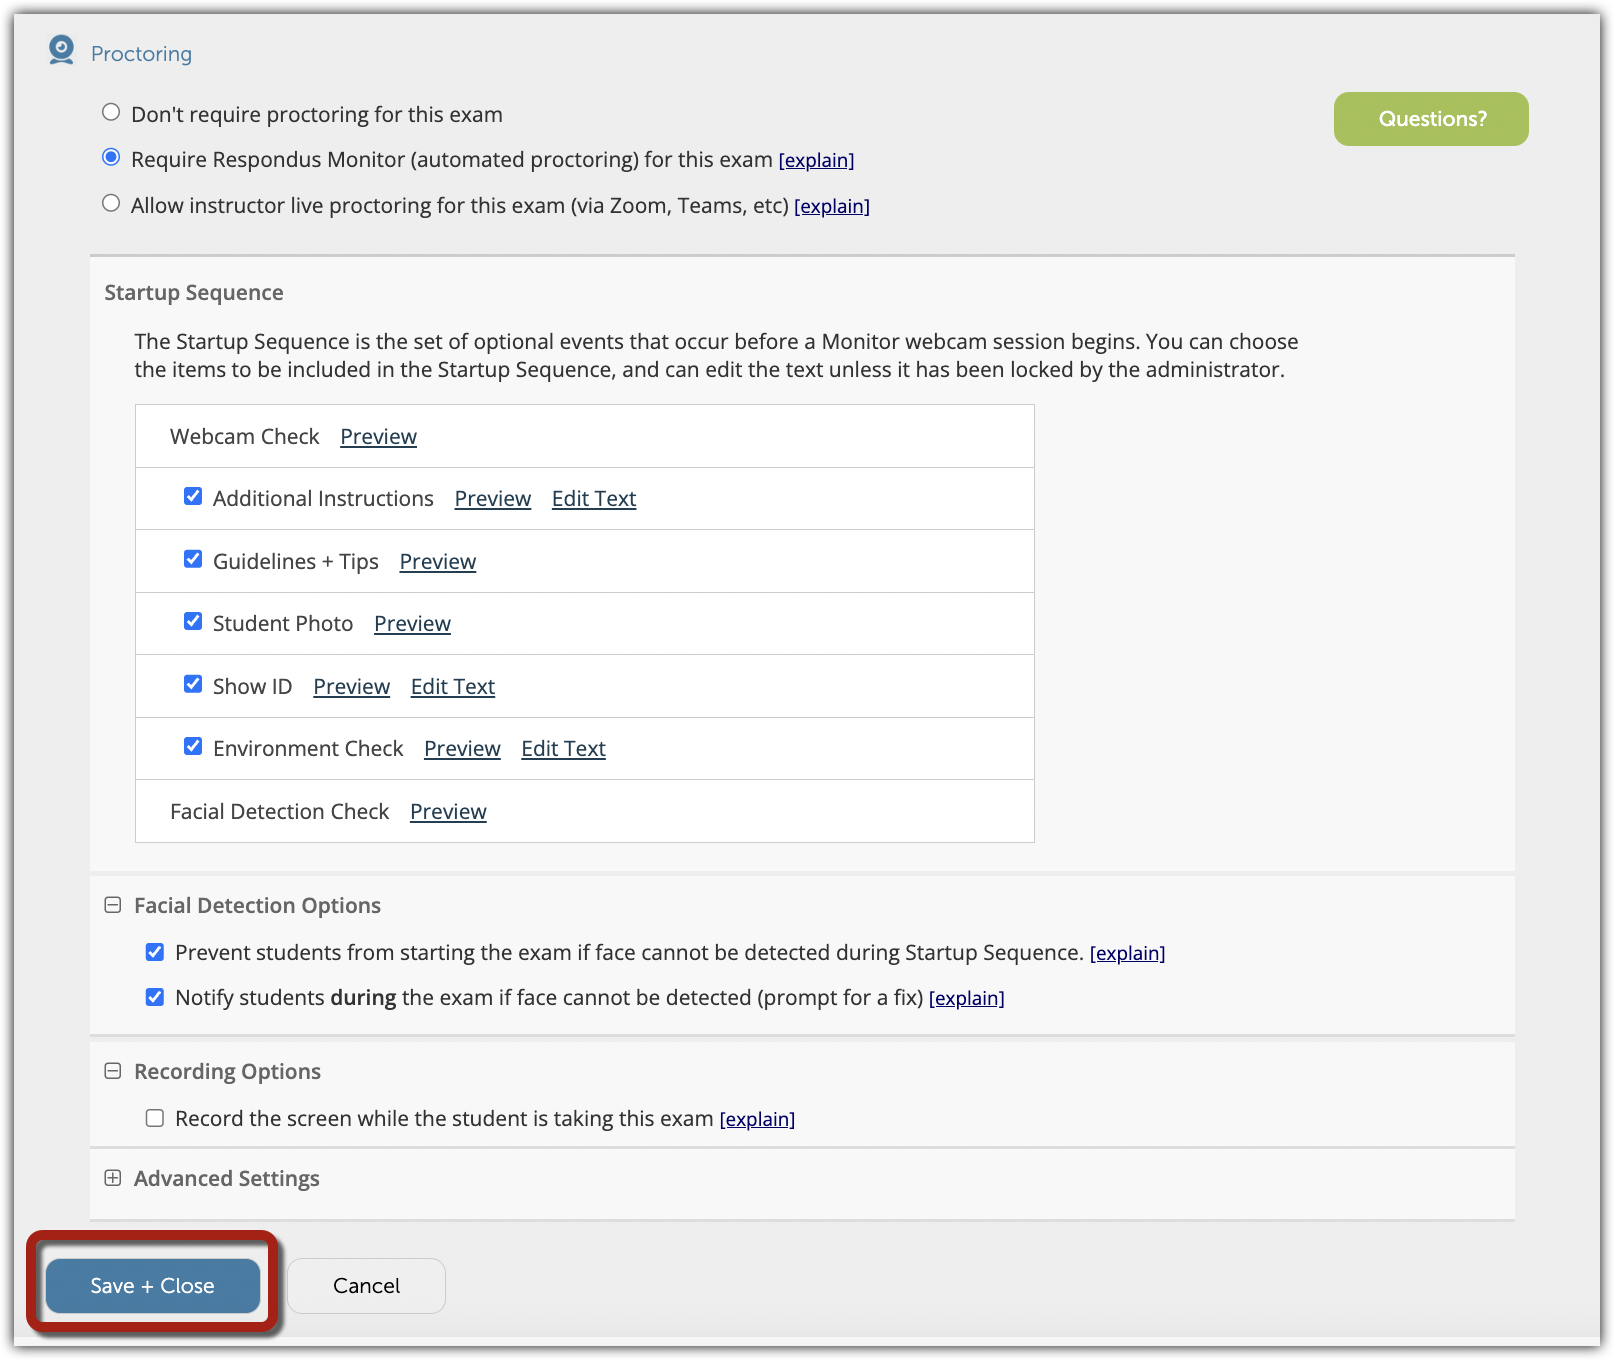The height and width of the screenshot is (1360, 1614).
Task: Enable "Record the screen" option
Action: tap(154, 1116)
